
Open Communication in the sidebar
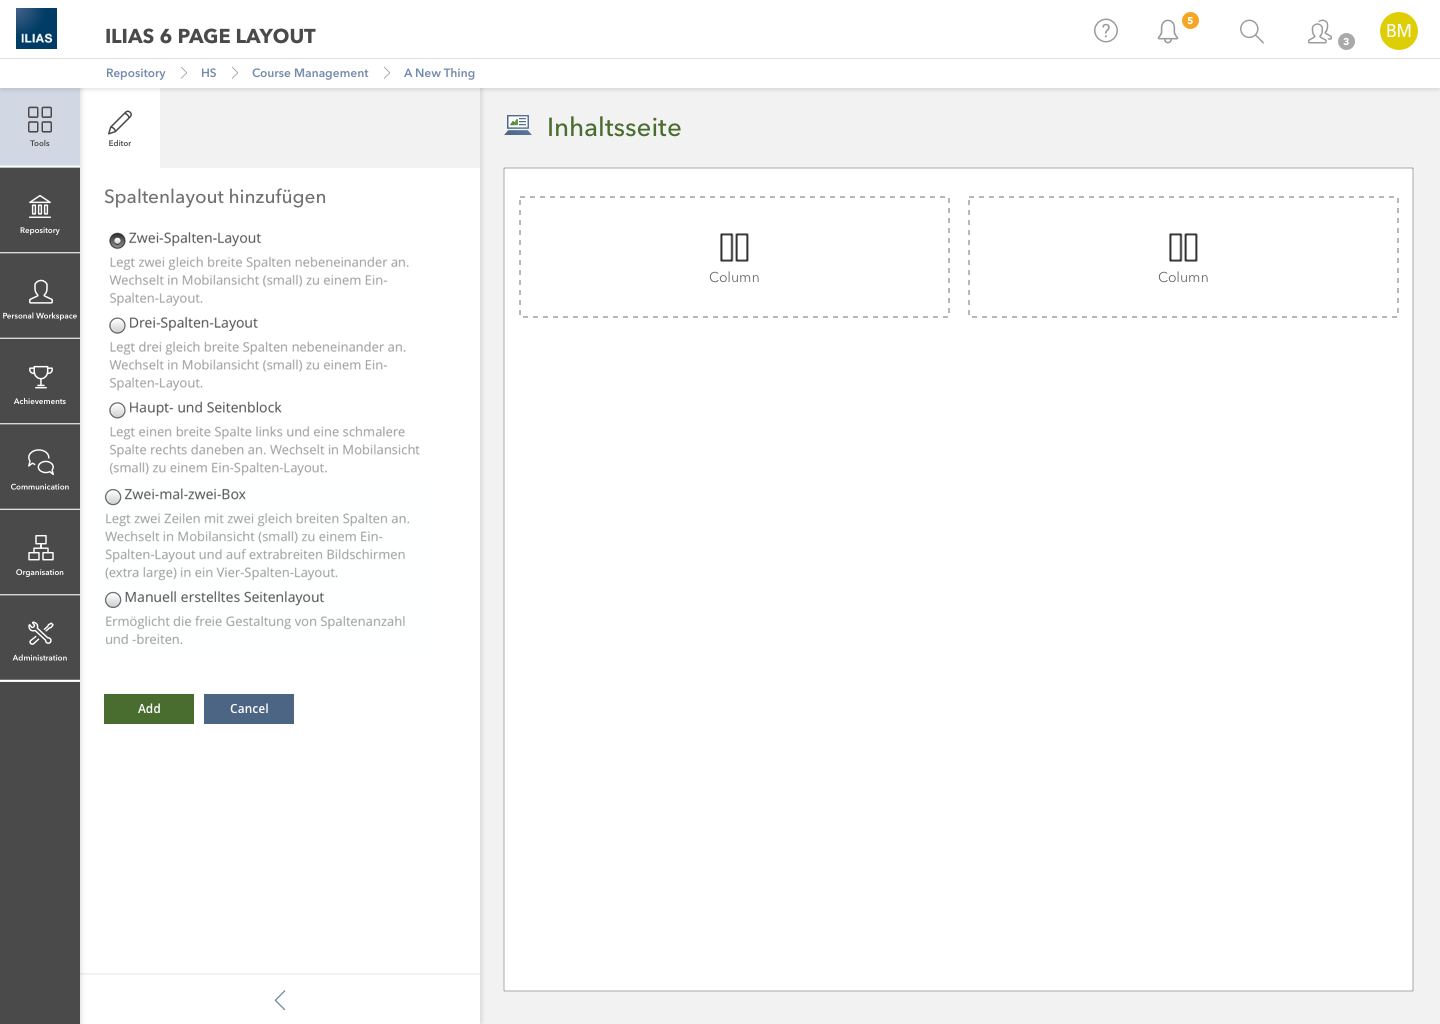(x=40, y=468)
